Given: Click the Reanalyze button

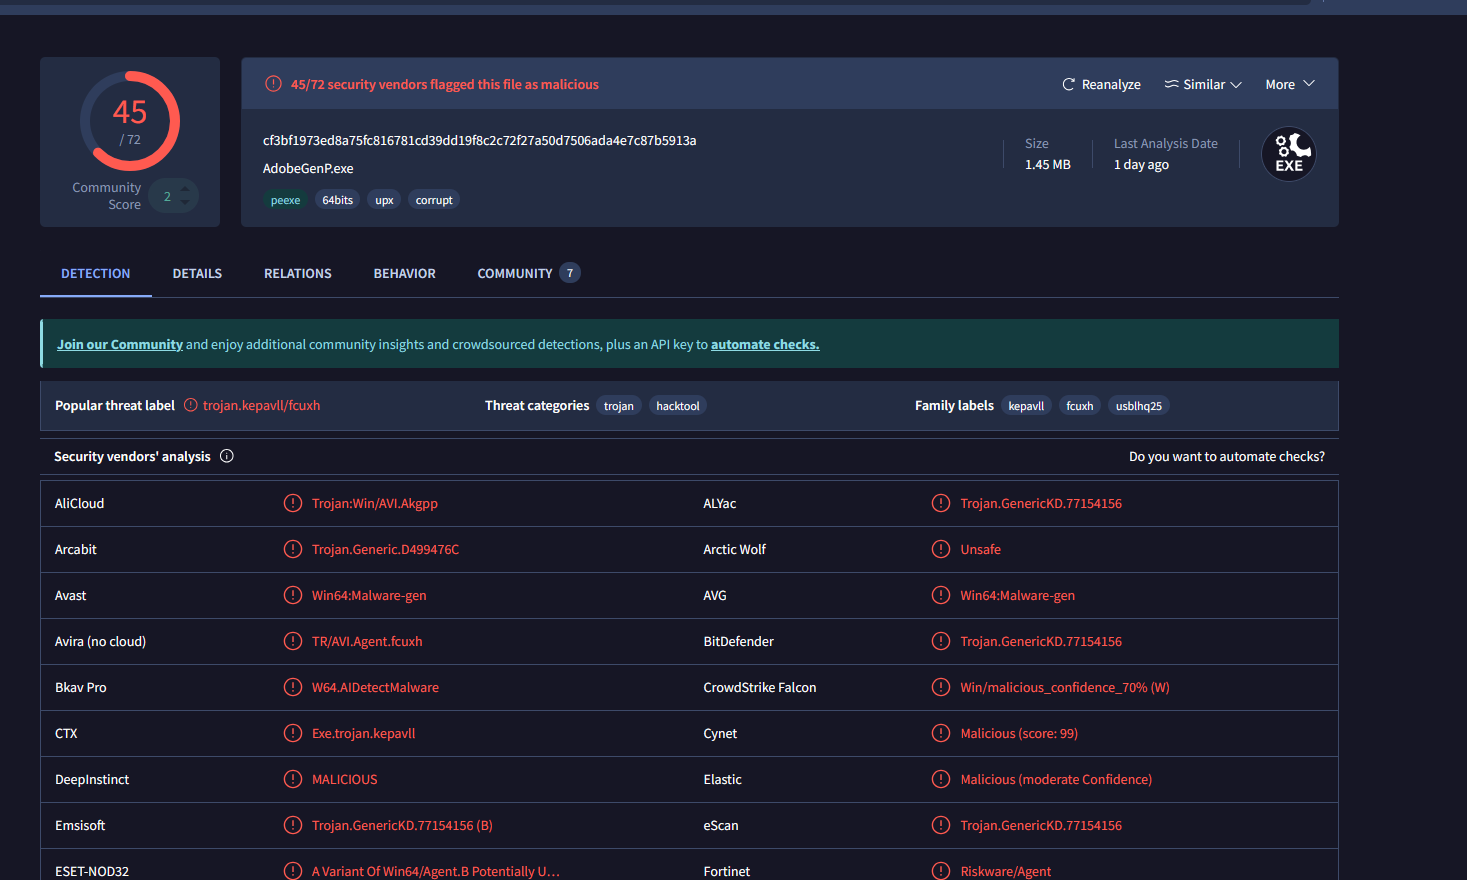Looking at the screenshot, I should pyautogui.click(x=1101, y=85).
